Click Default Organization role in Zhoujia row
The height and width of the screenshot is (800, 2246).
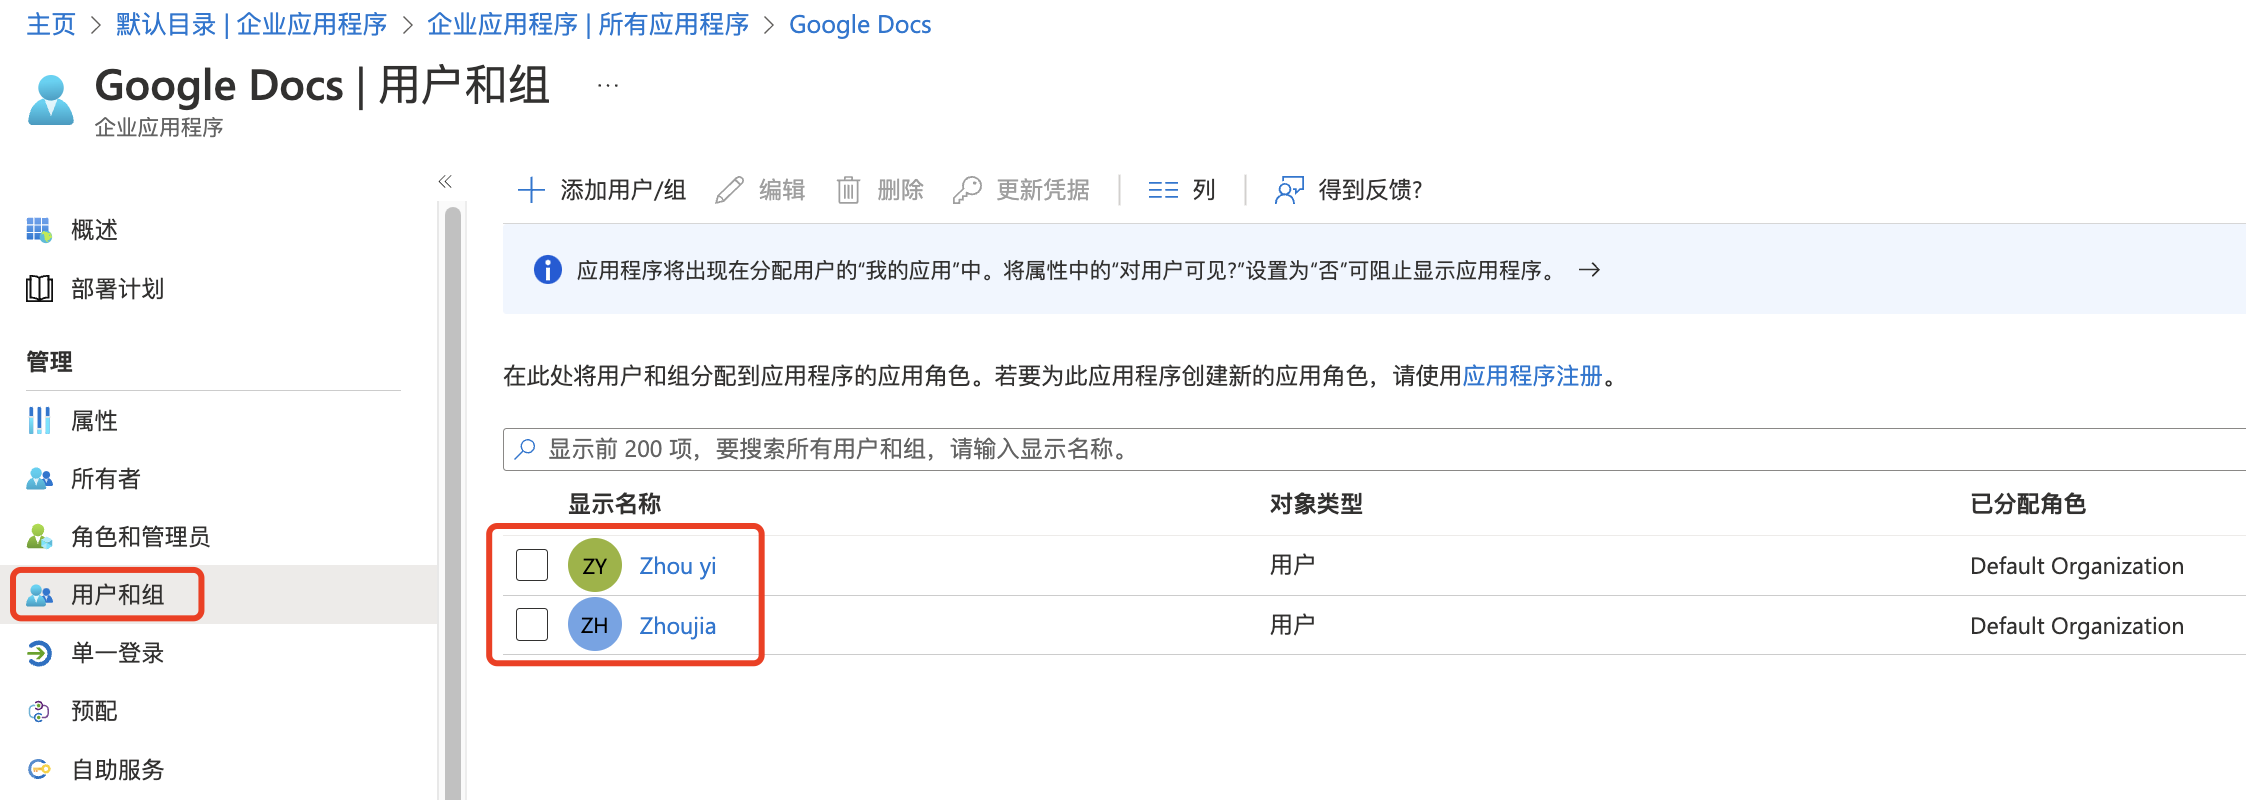(2077, 626)
